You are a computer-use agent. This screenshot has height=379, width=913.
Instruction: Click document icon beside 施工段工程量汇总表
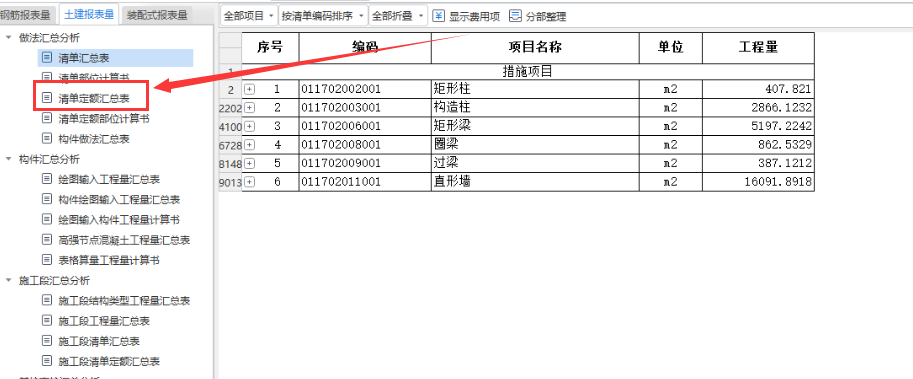(47, 321)
